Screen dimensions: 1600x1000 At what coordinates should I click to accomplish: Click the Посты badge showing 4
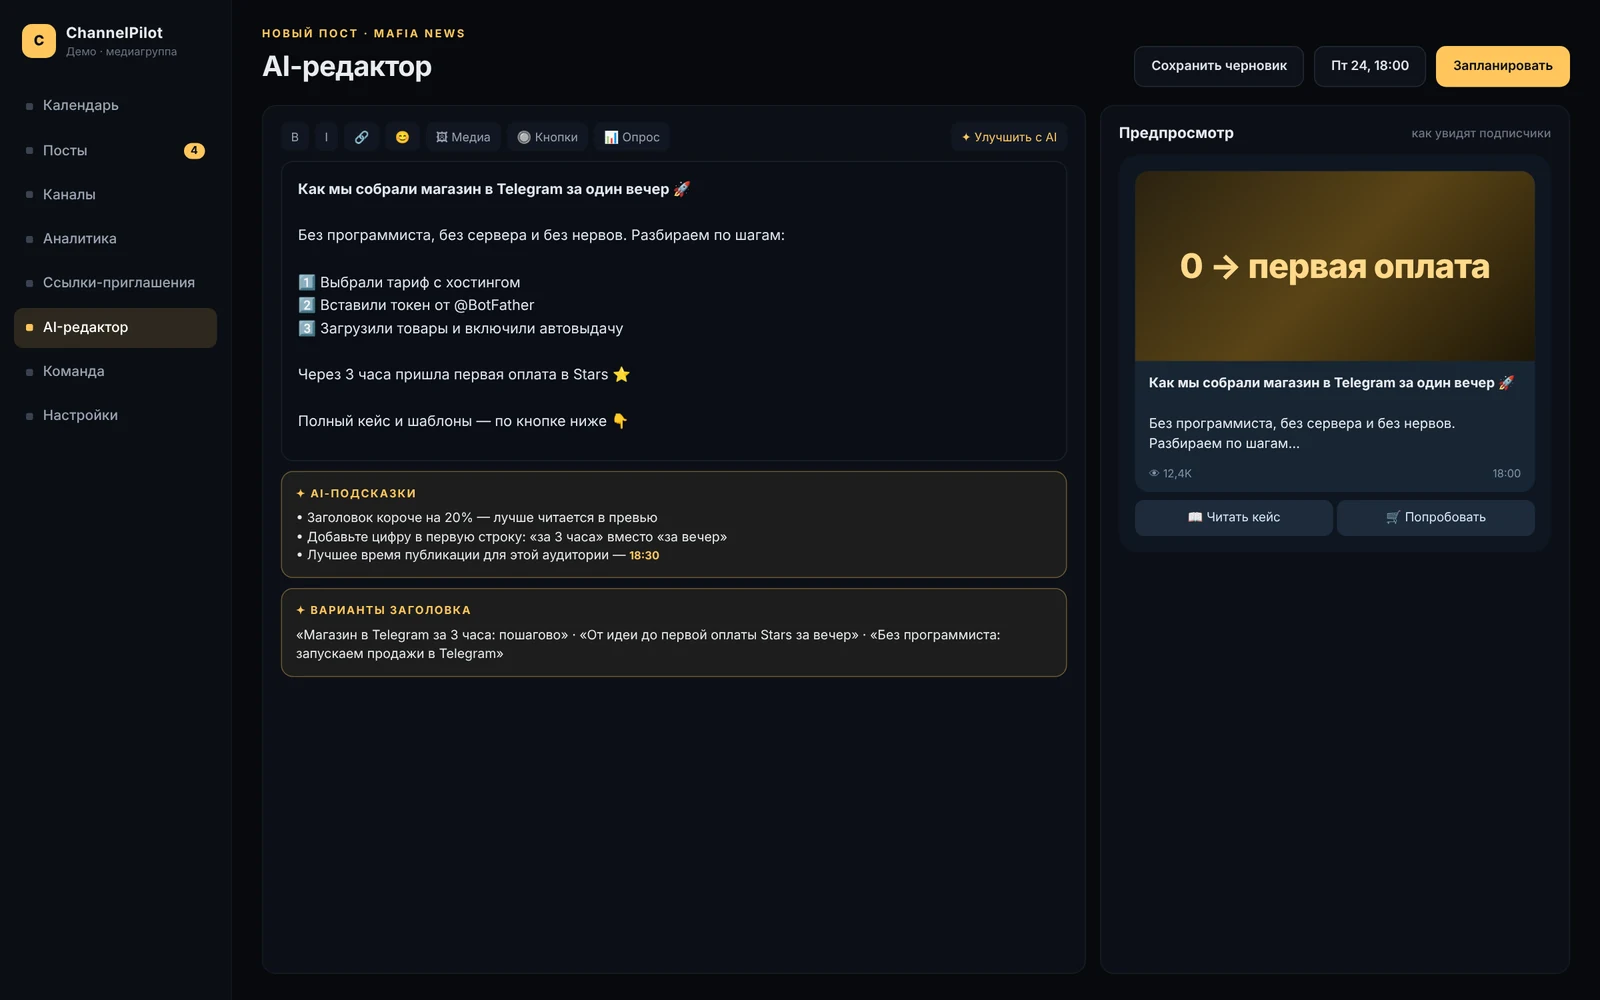tap(194, 151)
